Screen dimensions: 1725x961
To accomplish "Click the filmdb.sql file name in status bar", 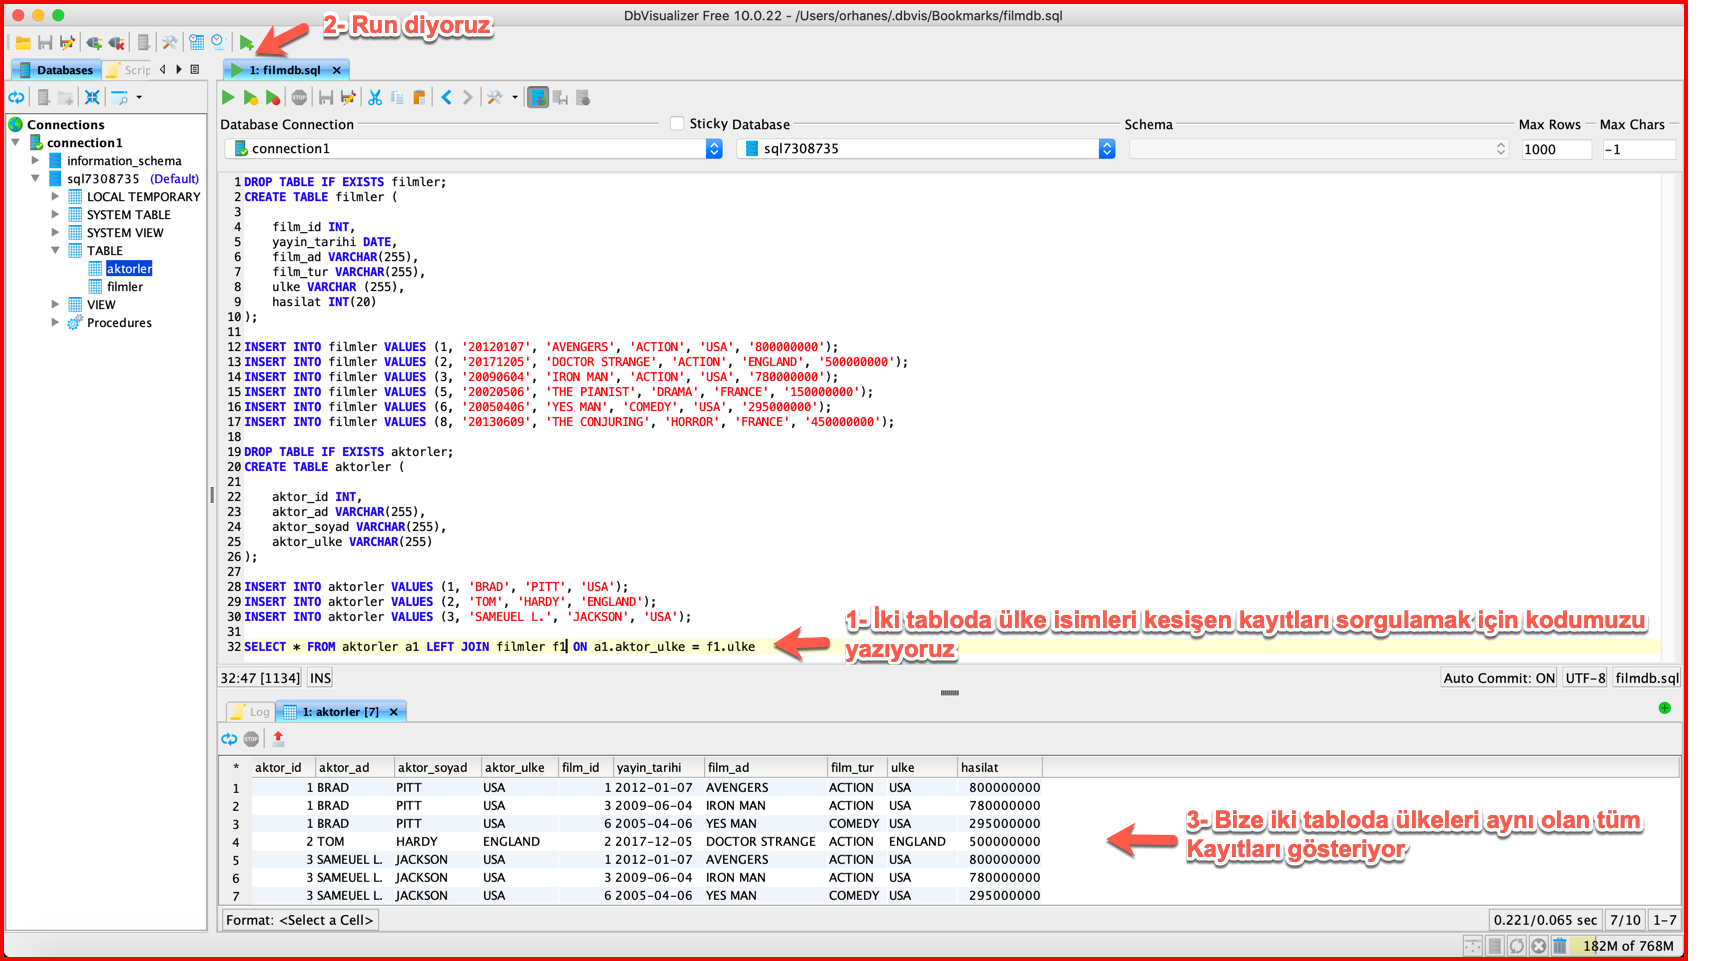I will [x=1647, y=678].
